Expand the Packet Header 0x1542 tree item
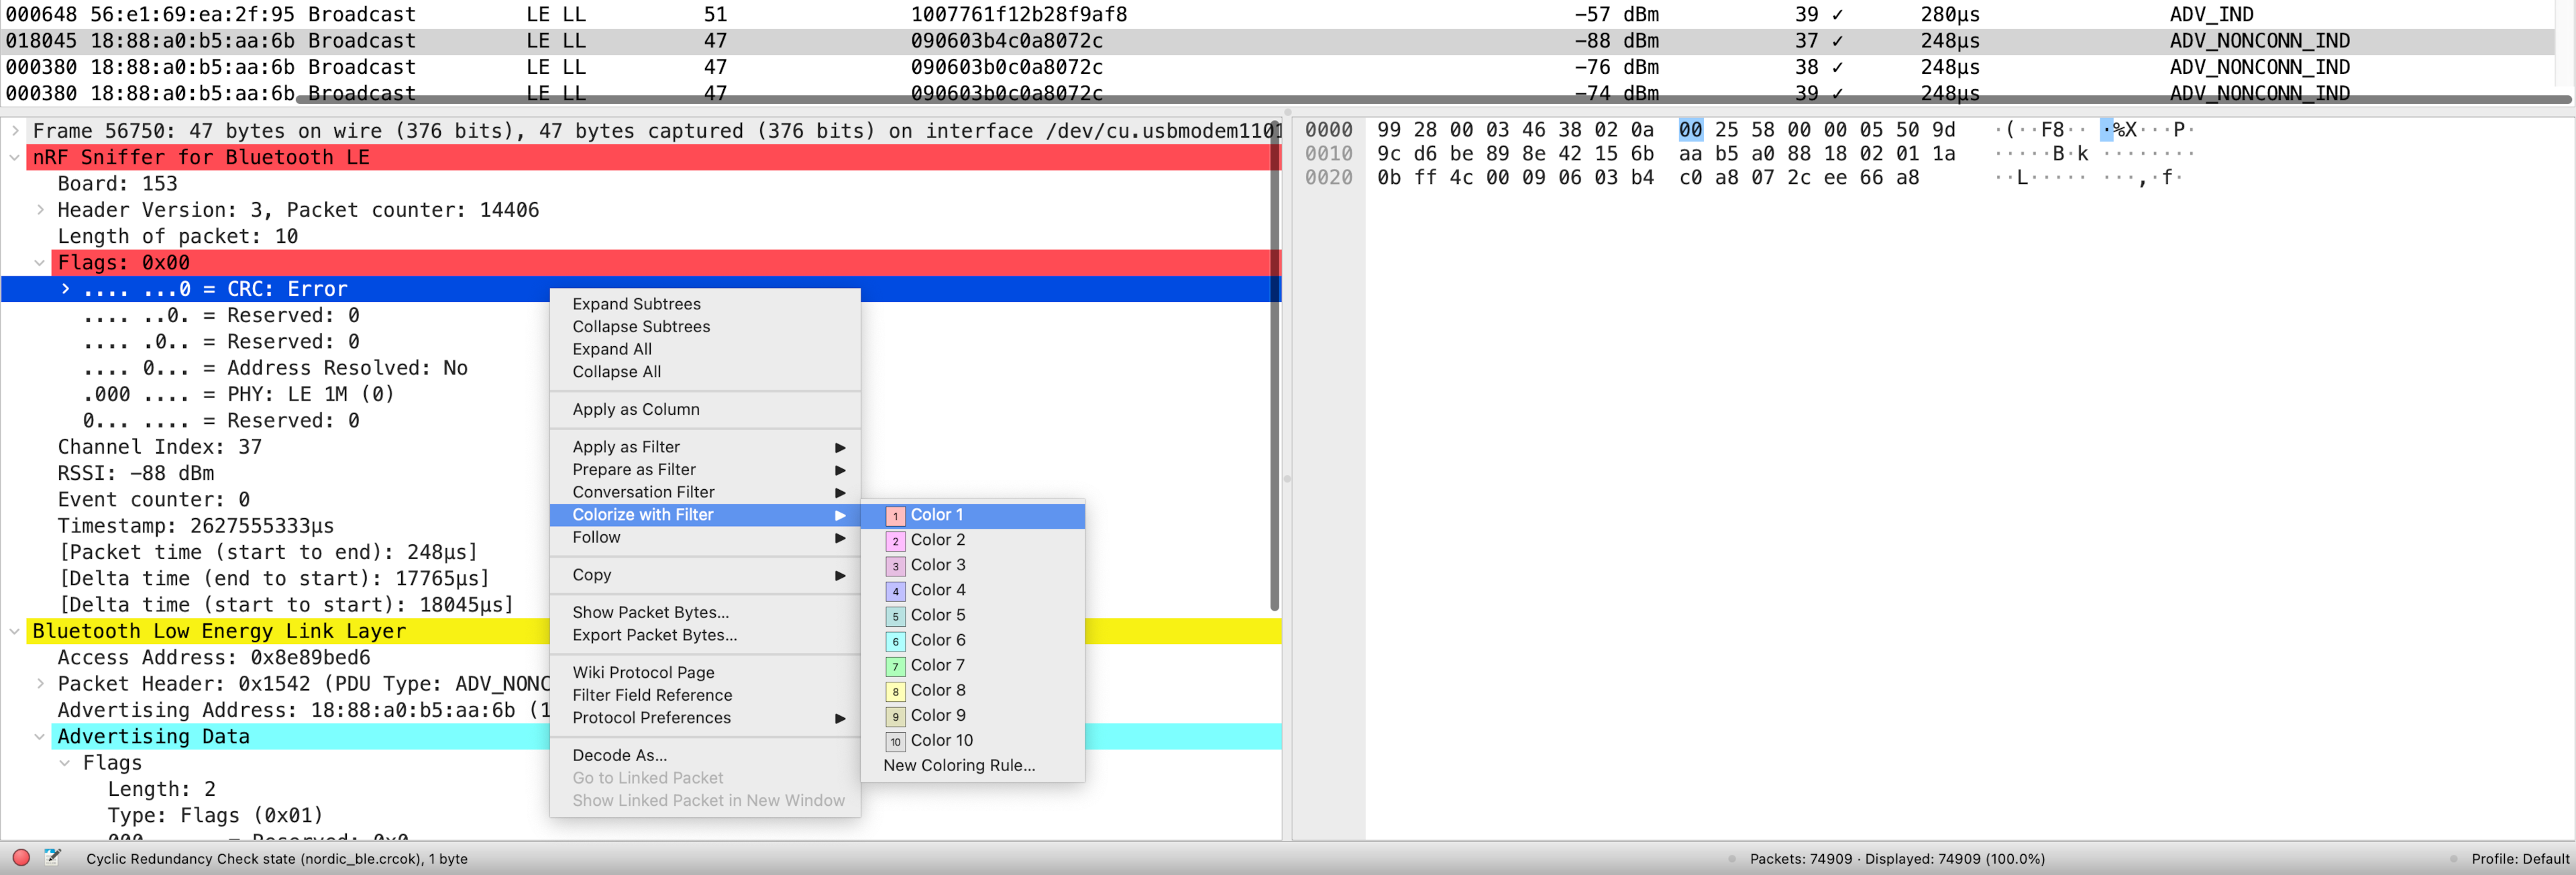This screenshot has height=875, width=2576. coord(41,684)
